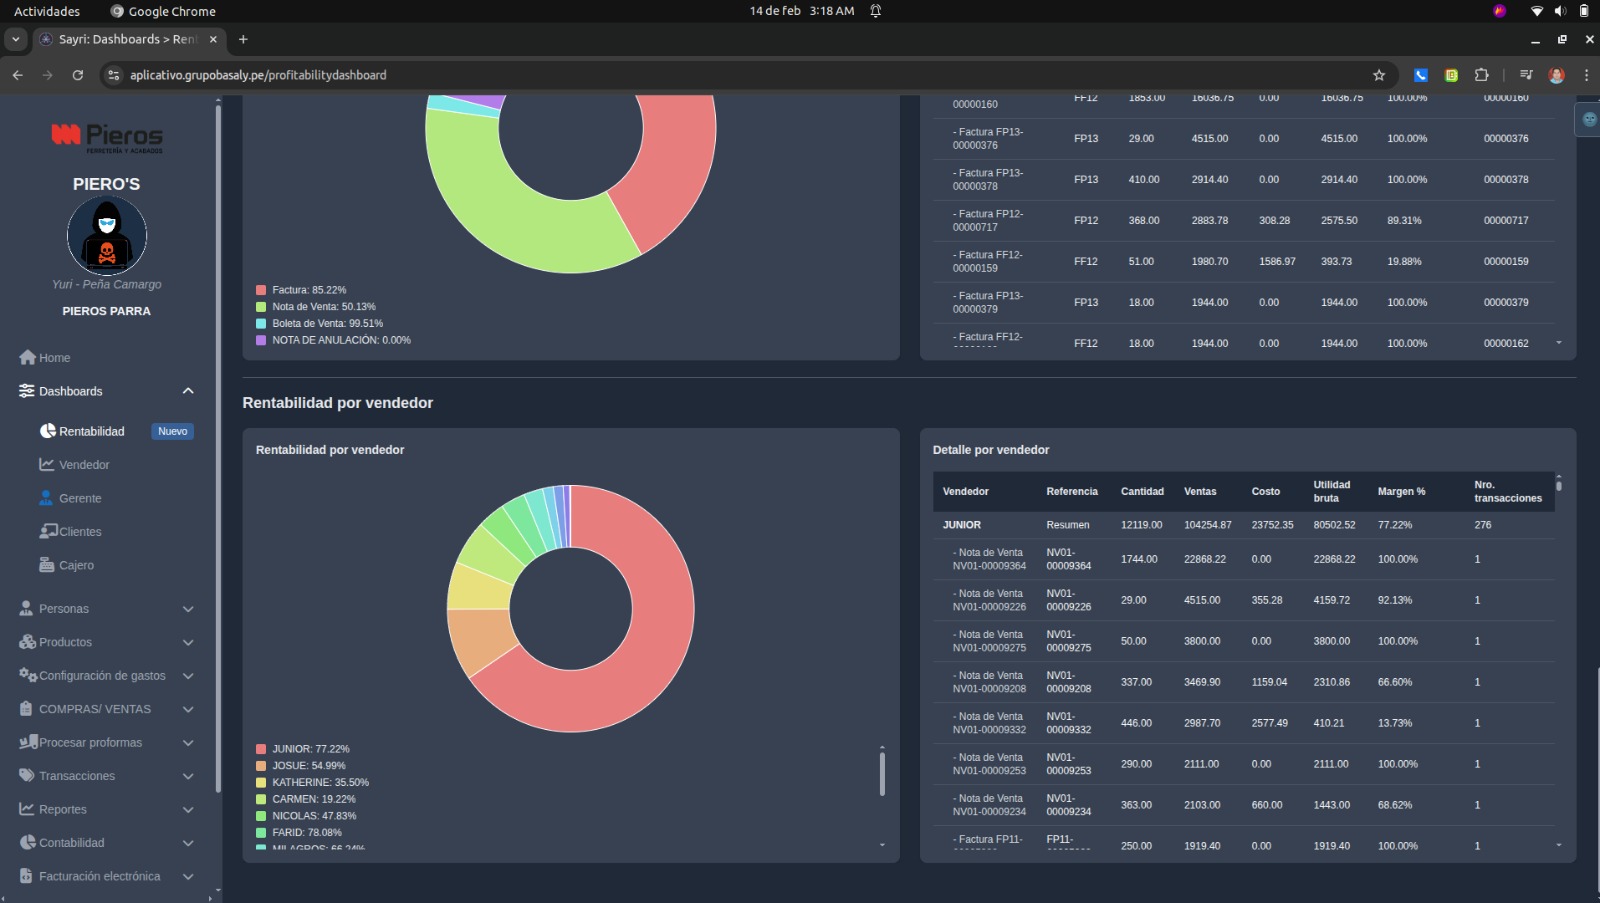Click the Rentabilidad pie chart icon
The width and height of the screenshot is (1600, 903).
coord(47,431)
